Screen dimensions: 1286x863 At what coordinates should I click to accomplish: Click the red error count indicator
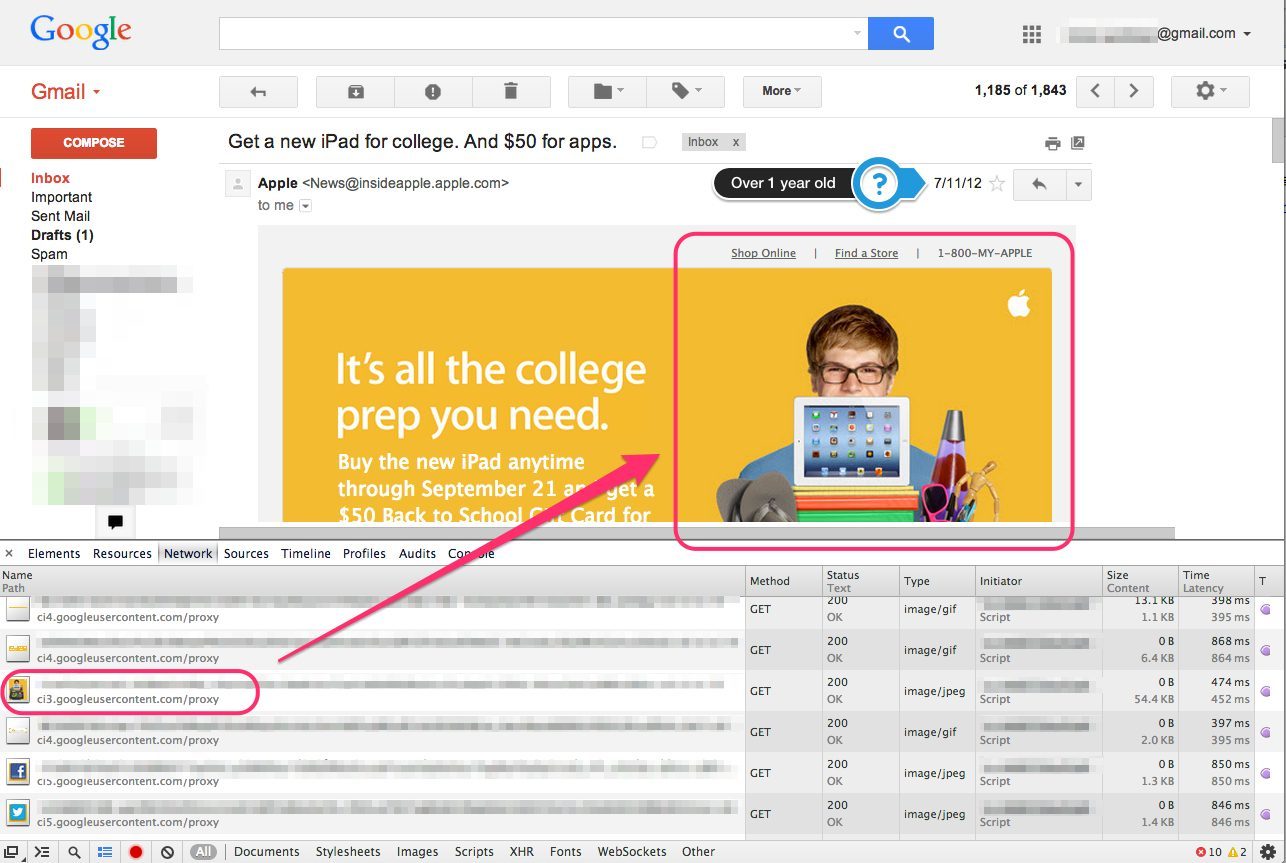tap(1209, 852)
